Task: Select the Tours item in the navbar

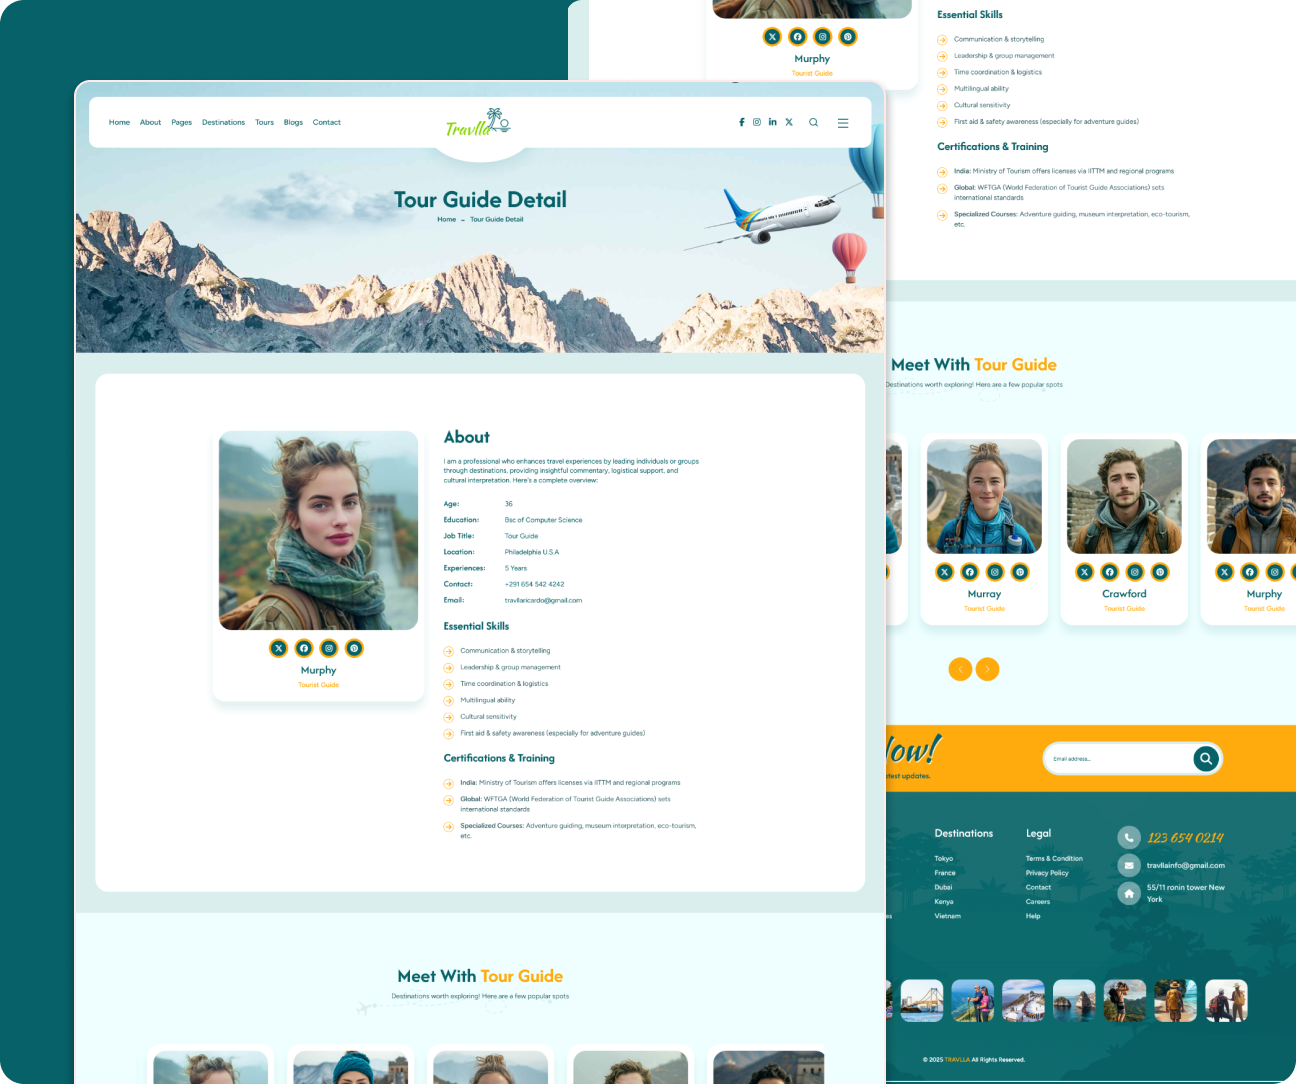Action: click(x=264, y=123)
